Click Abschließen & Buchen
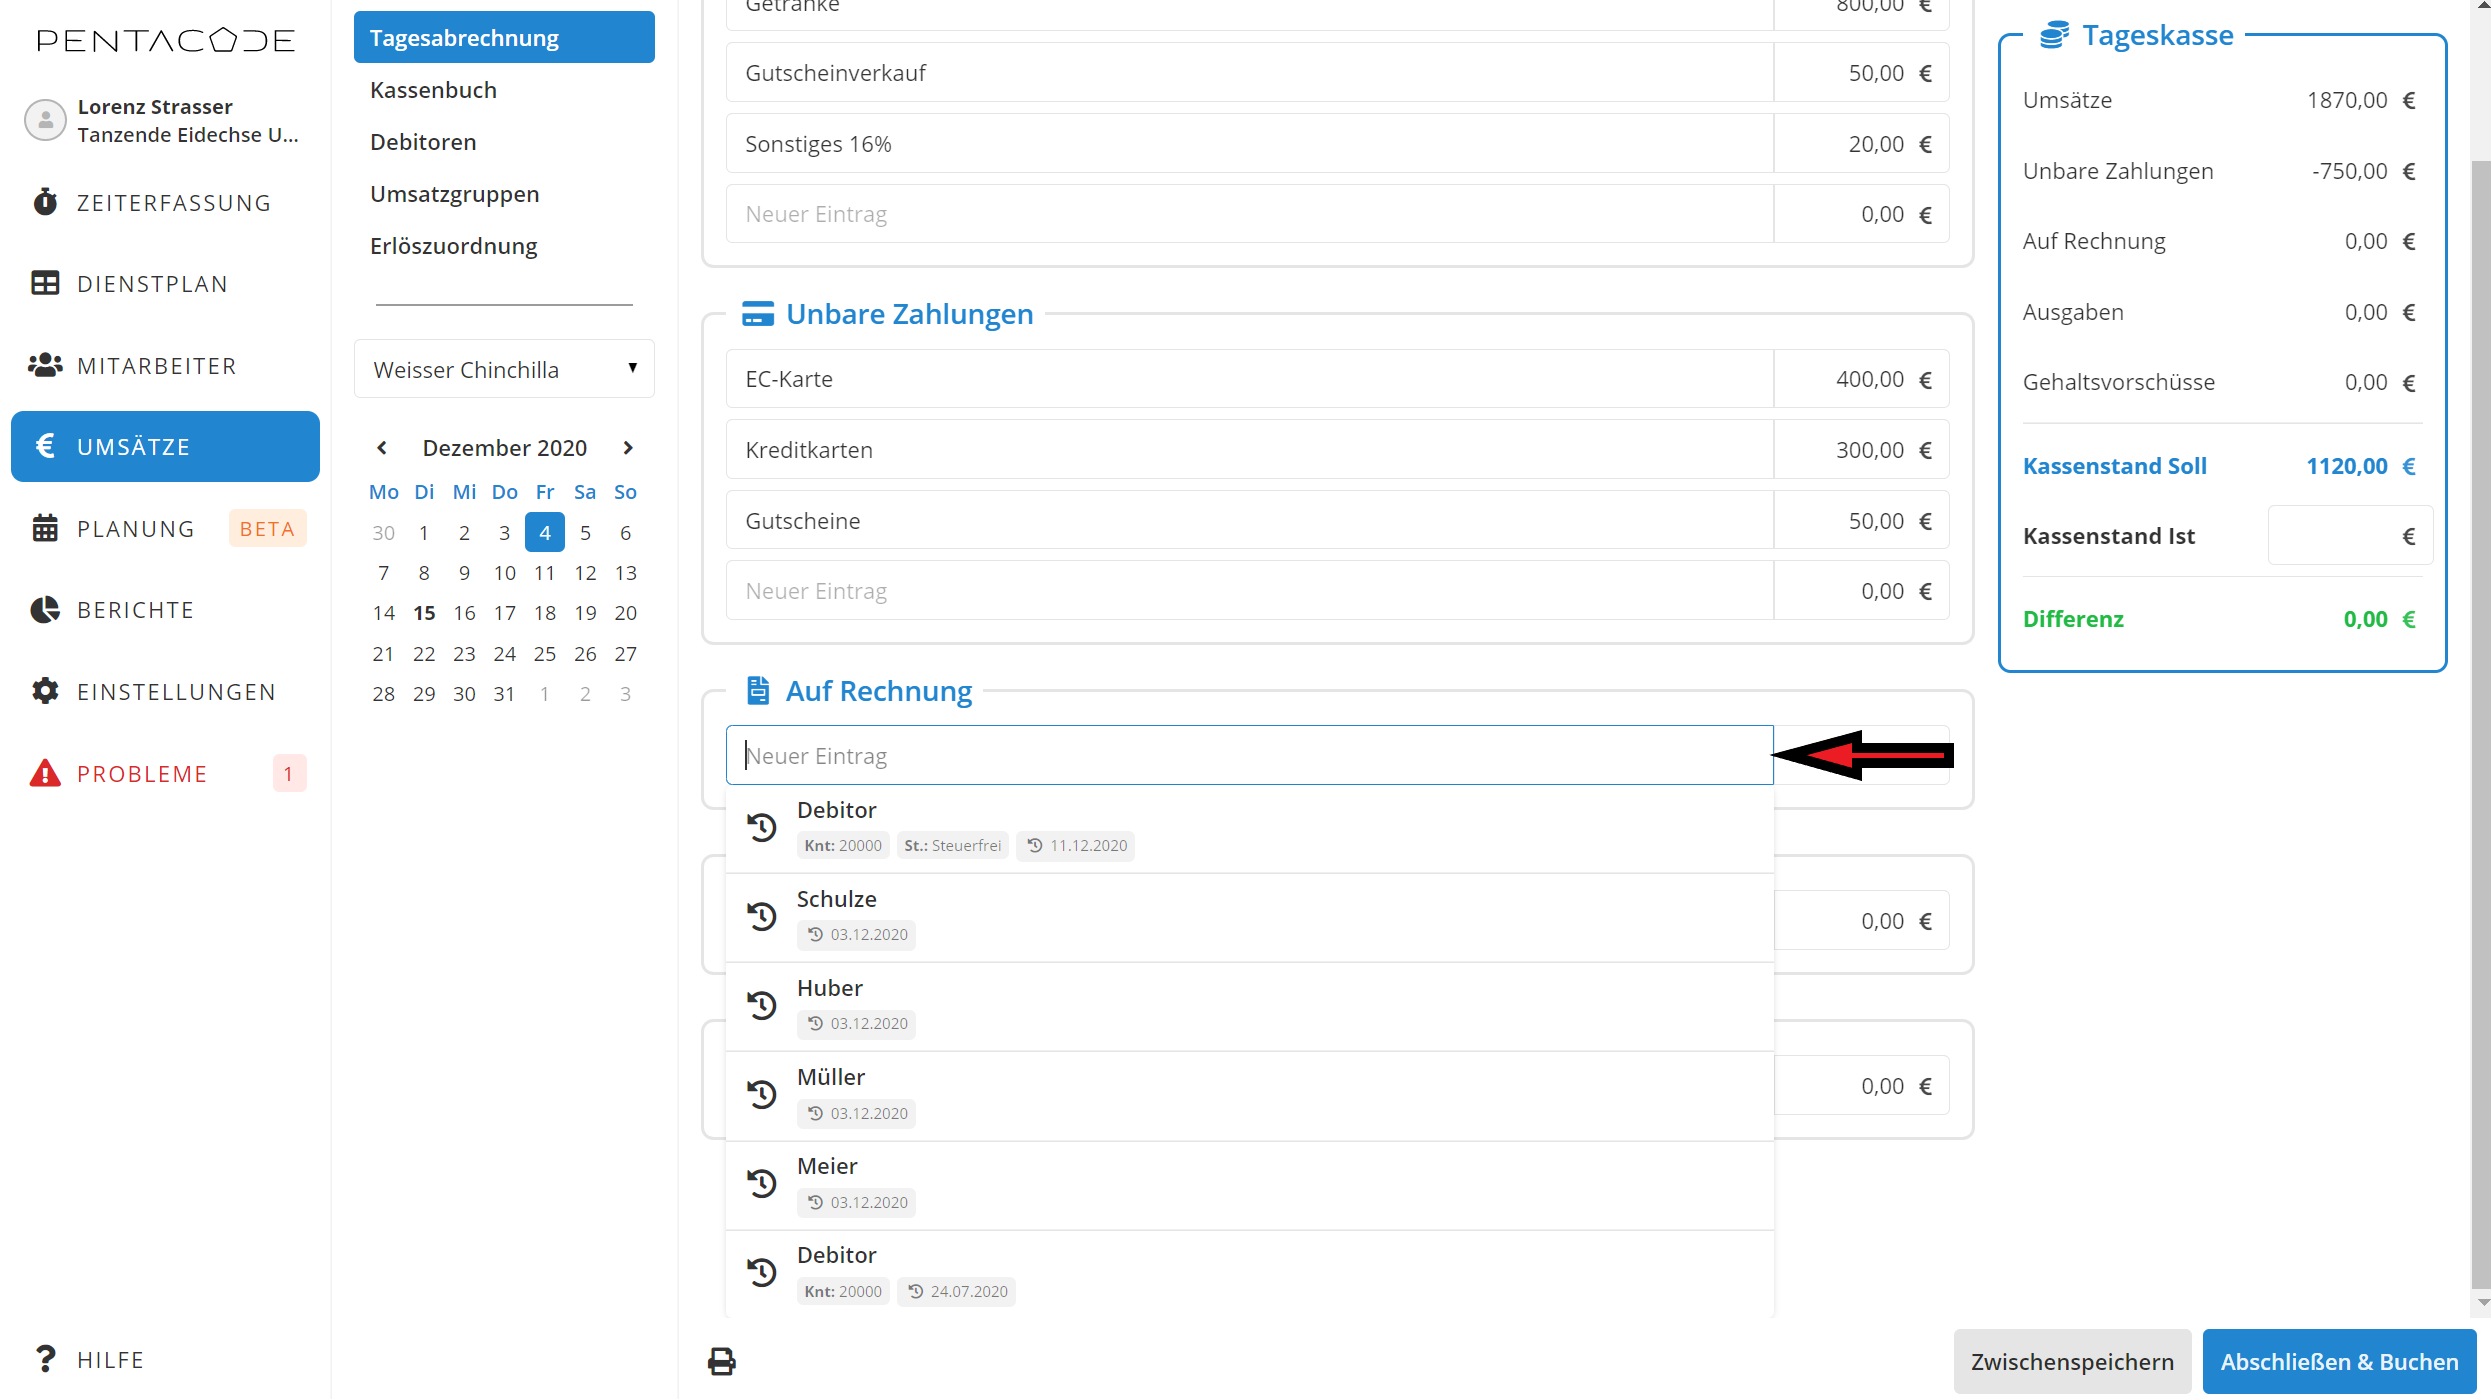The height and width of the screenshot is (1399, 2491). (2339, 1361)
